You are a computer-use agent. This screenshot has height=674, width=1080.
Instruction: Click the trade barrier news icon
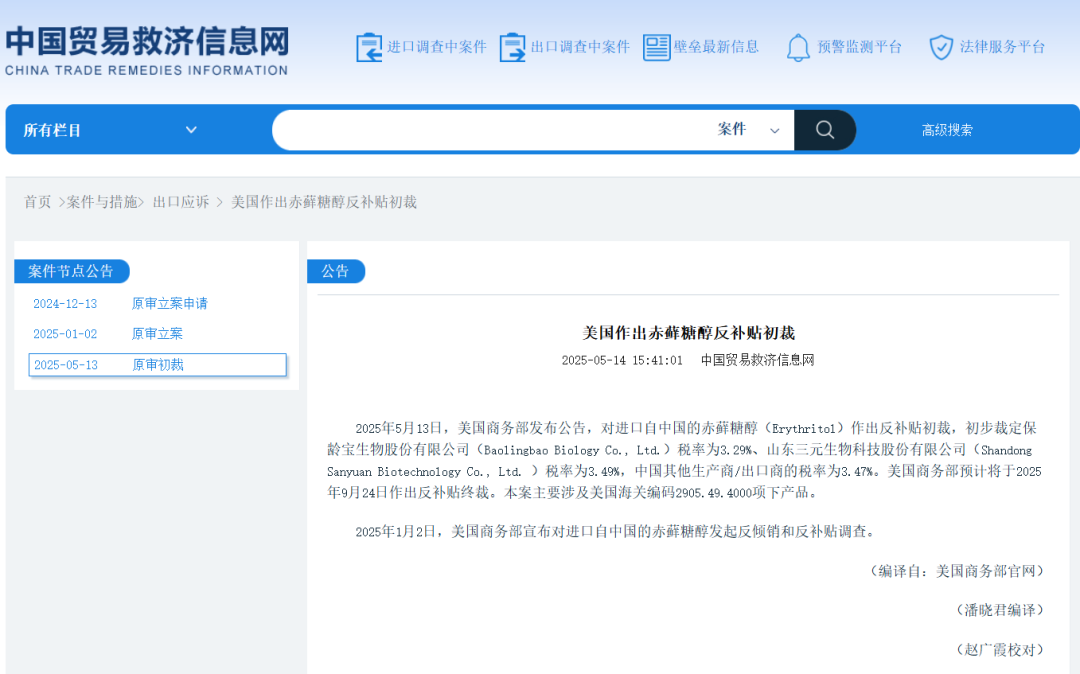(656, 48)
